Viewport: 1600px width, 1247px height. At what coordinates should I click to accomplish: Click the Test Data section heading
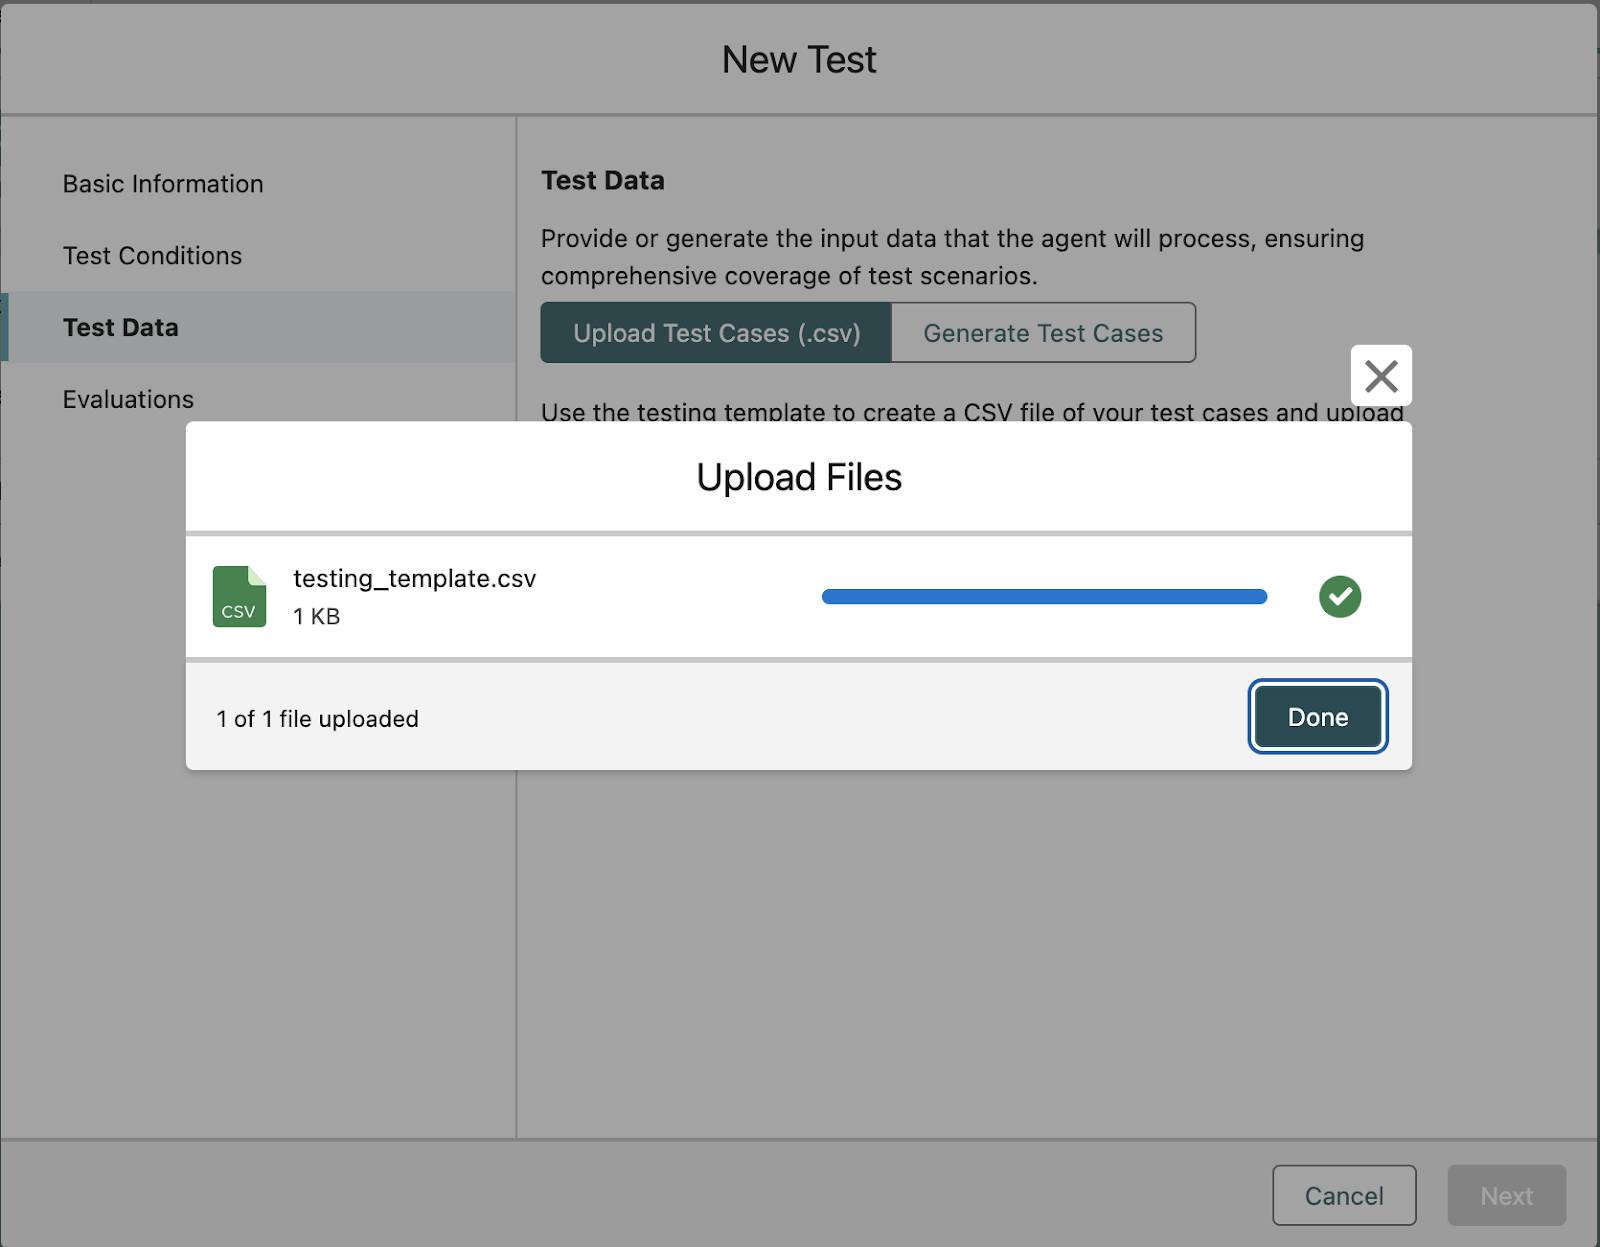(602, 181)
